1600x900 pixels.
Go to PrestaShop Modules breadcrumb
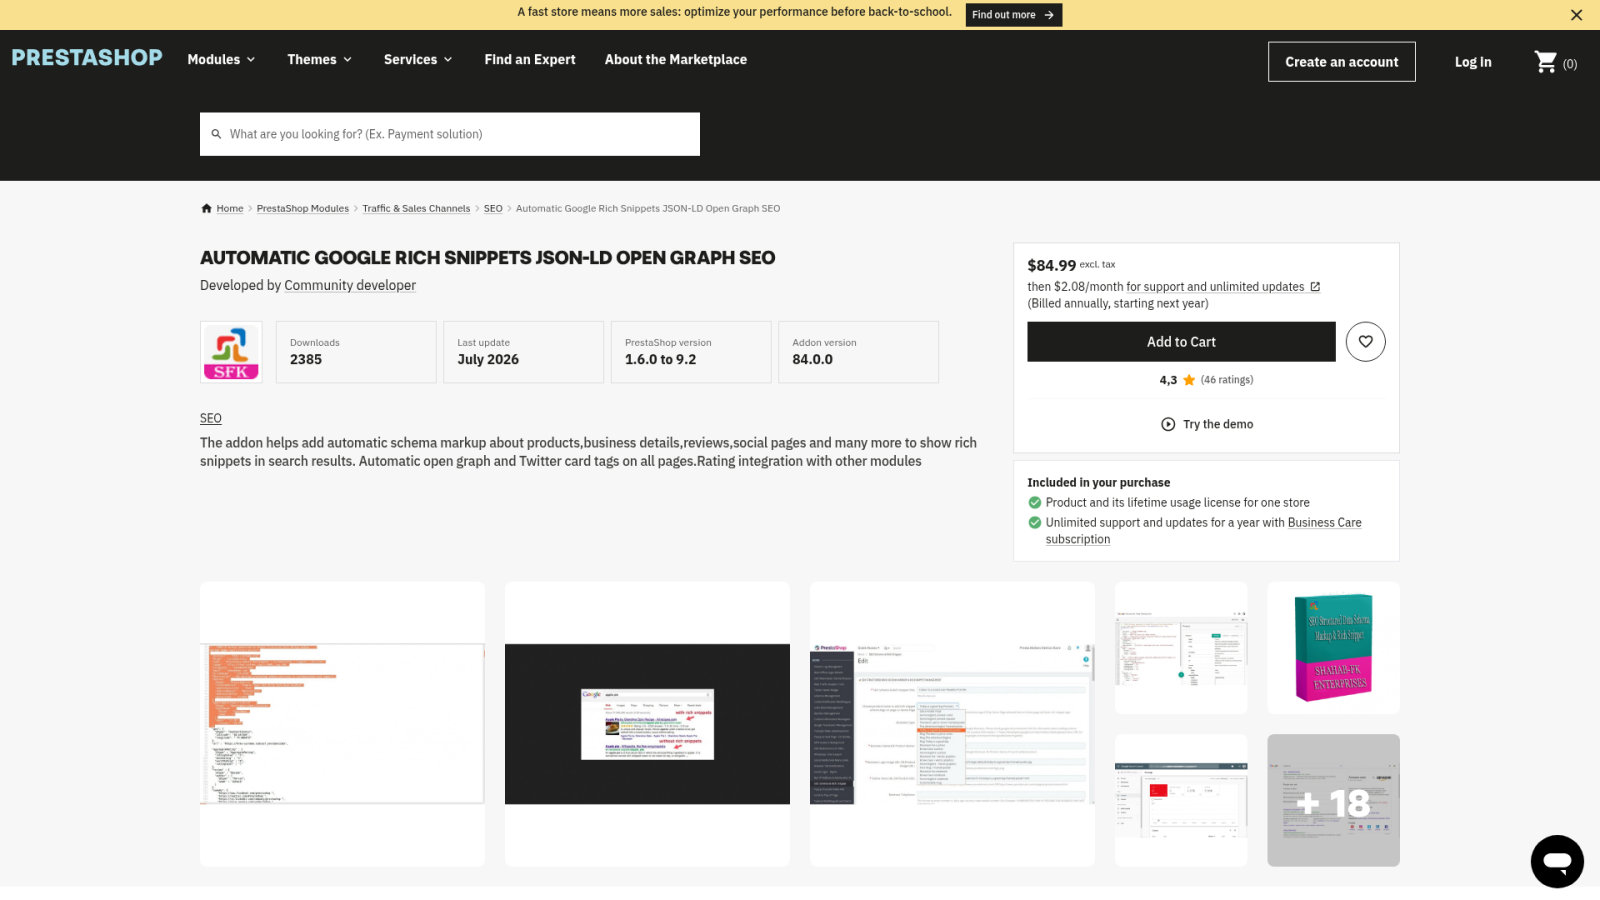coord(303,209)
